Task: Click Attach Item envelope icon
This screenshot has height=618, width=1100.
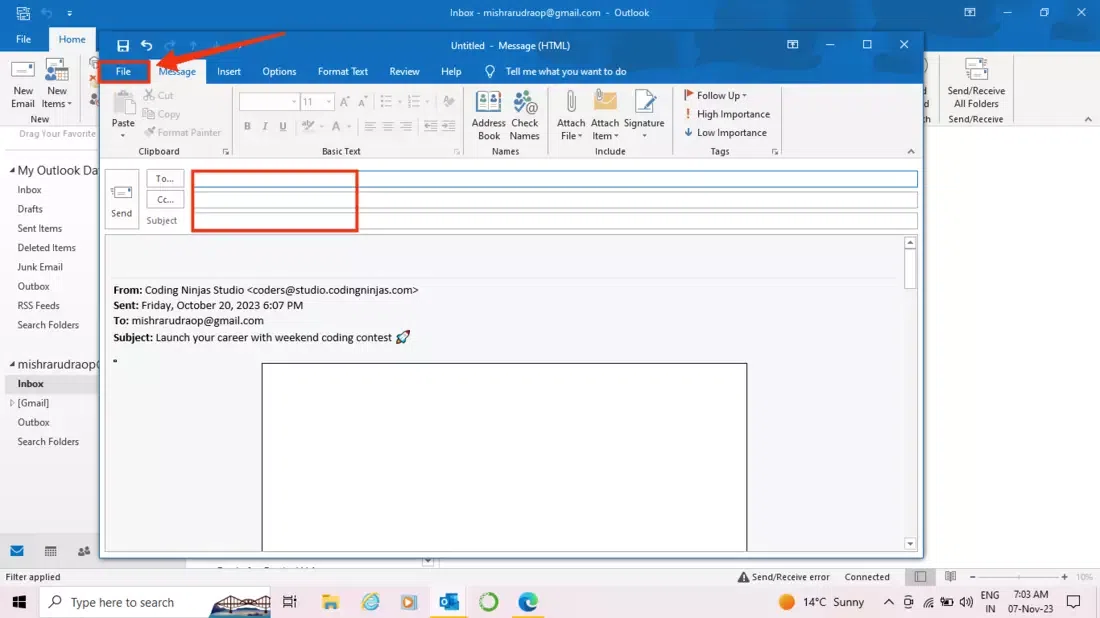Action: click(x=605, y=101)
